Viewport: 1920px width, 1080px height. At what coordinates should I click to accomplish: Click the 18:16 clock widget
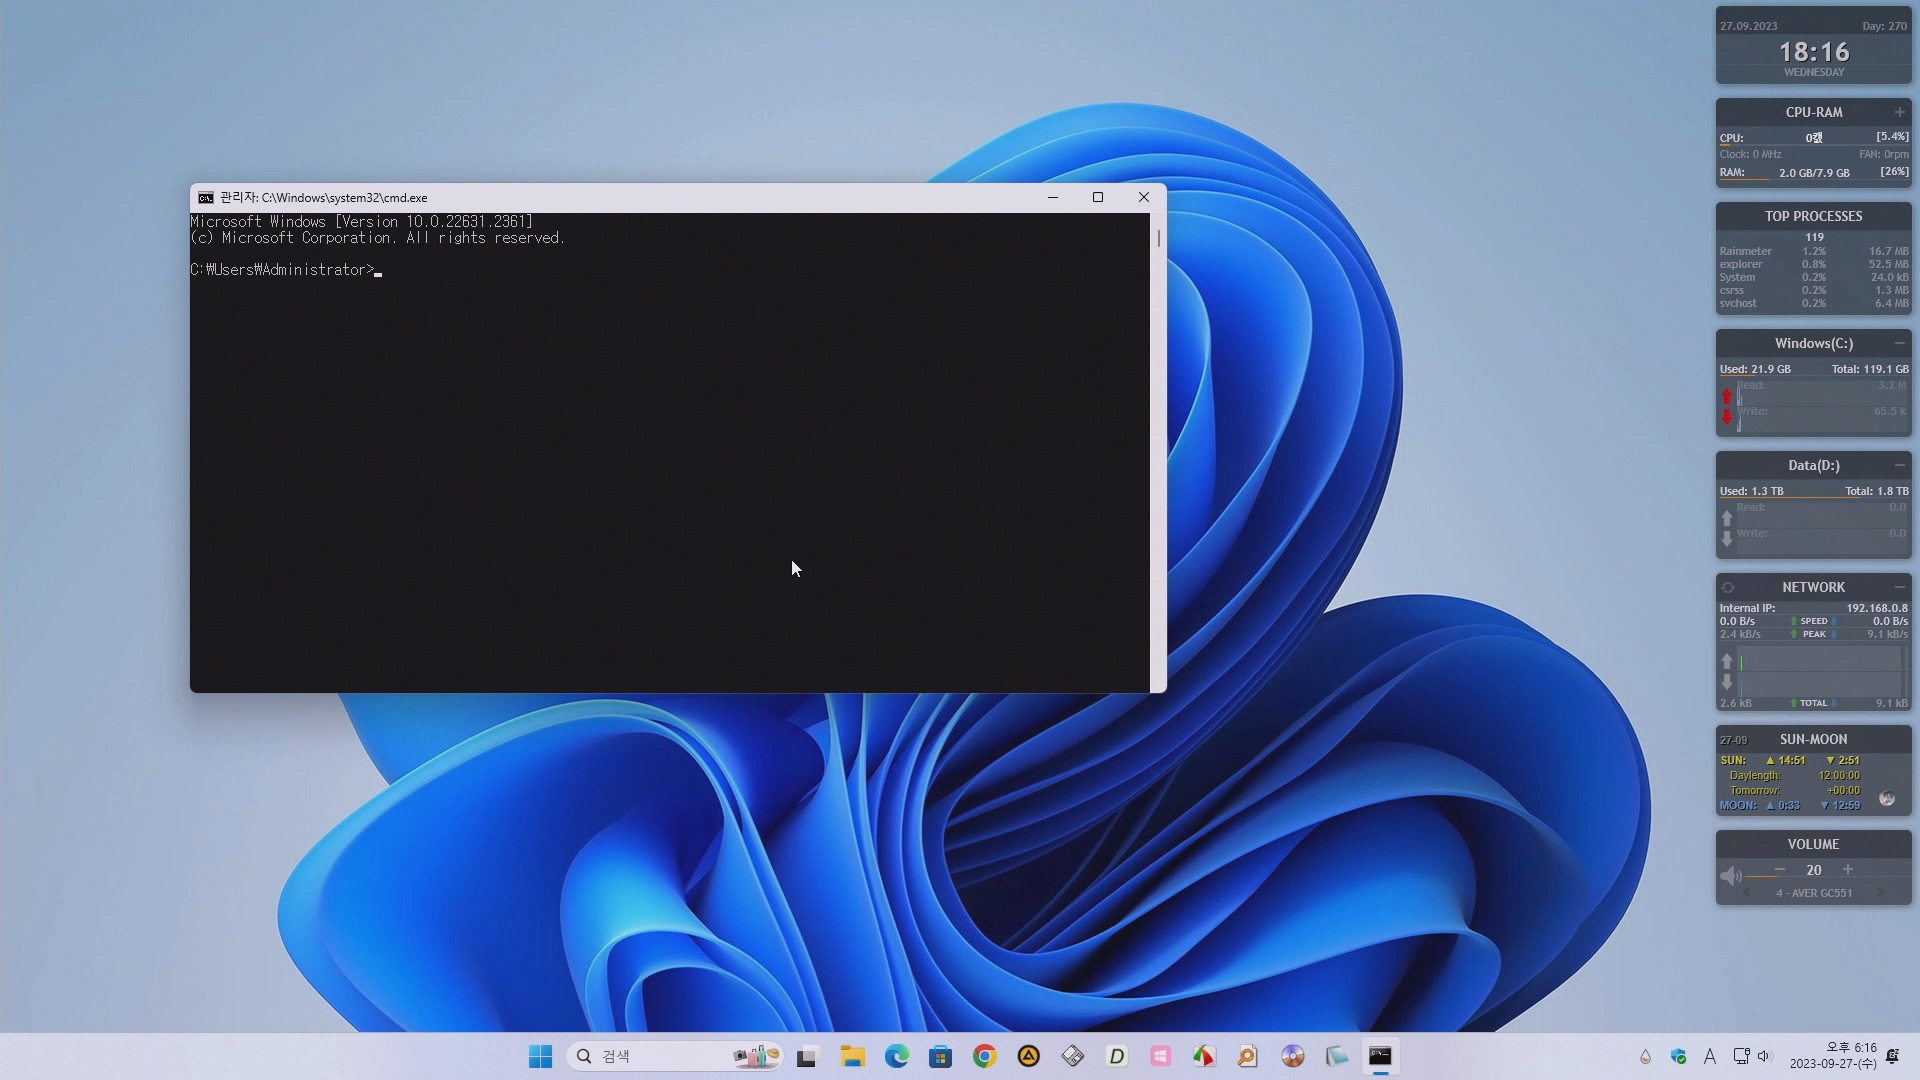pos(1814,52)
